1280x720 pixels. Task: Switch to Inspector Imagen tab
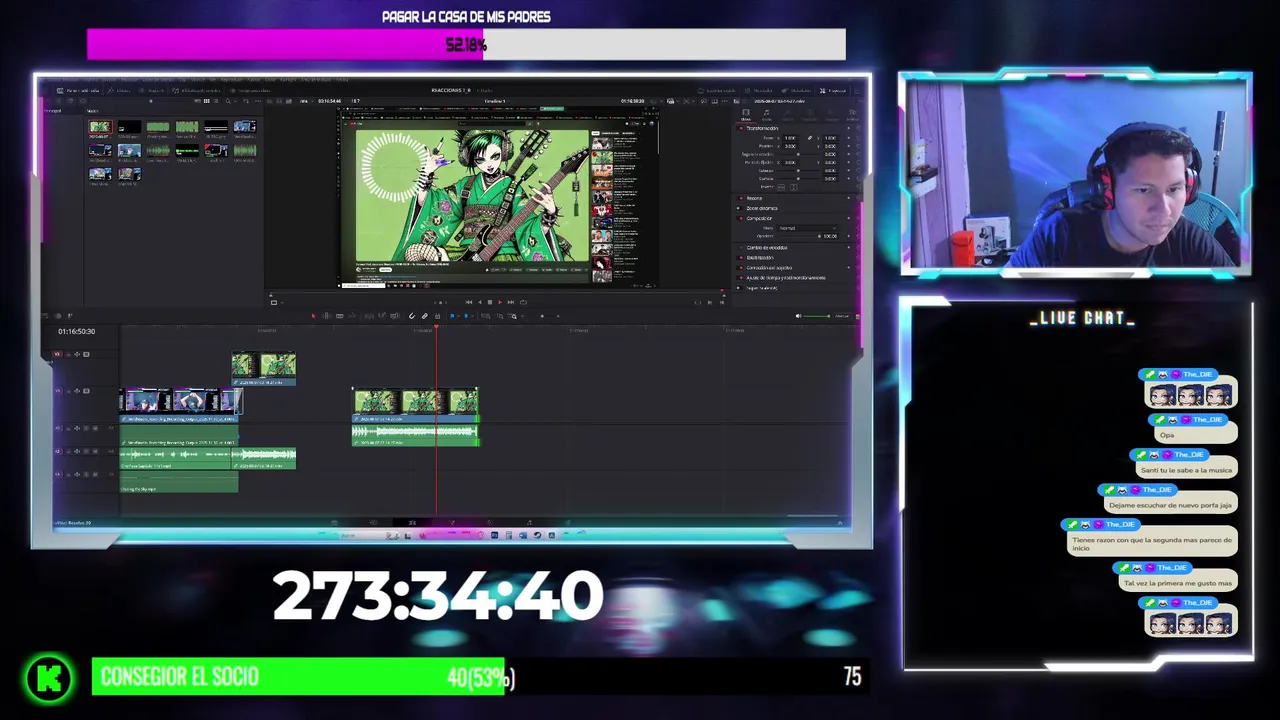pos(831,115)
